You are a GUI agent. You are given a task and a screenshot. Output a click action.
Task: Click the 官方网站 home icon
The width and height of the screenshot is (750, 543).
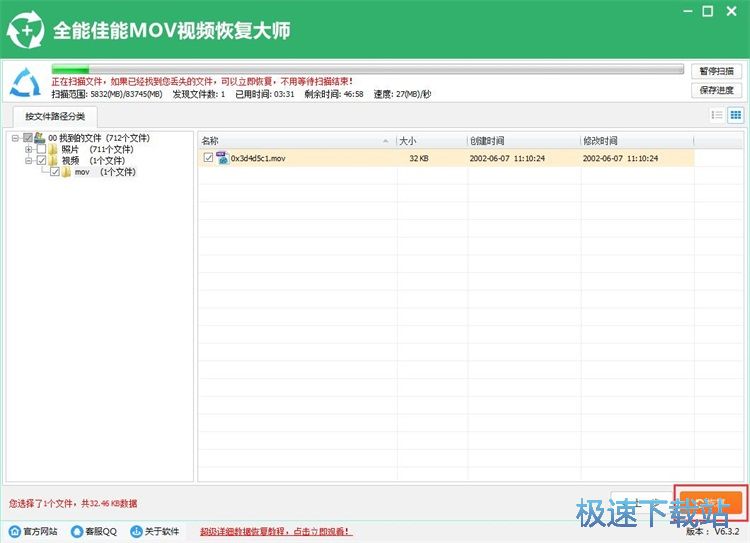coord(15,531)
